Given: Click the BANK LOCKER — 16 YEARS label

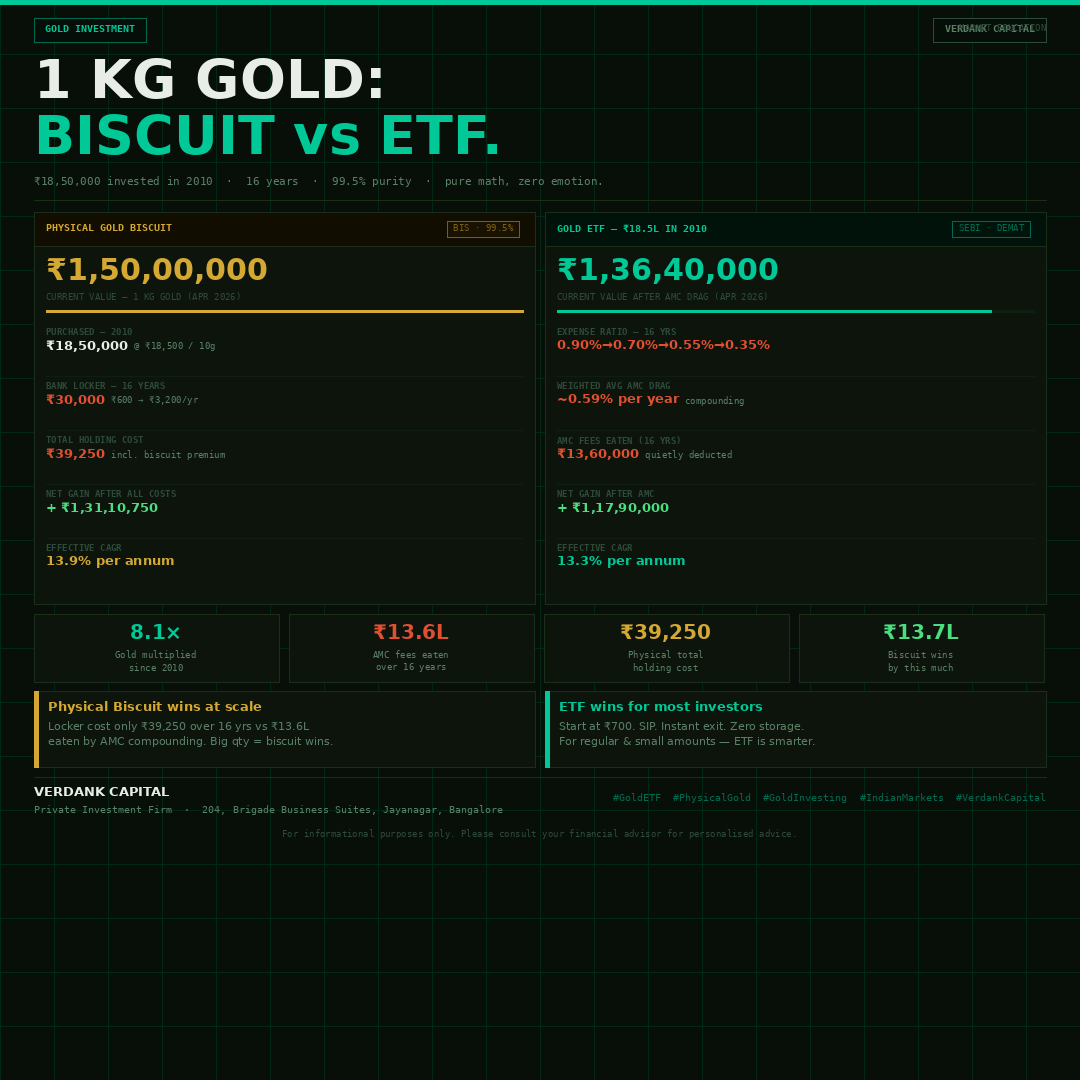Looking at the screenshot, I should 105,386.
